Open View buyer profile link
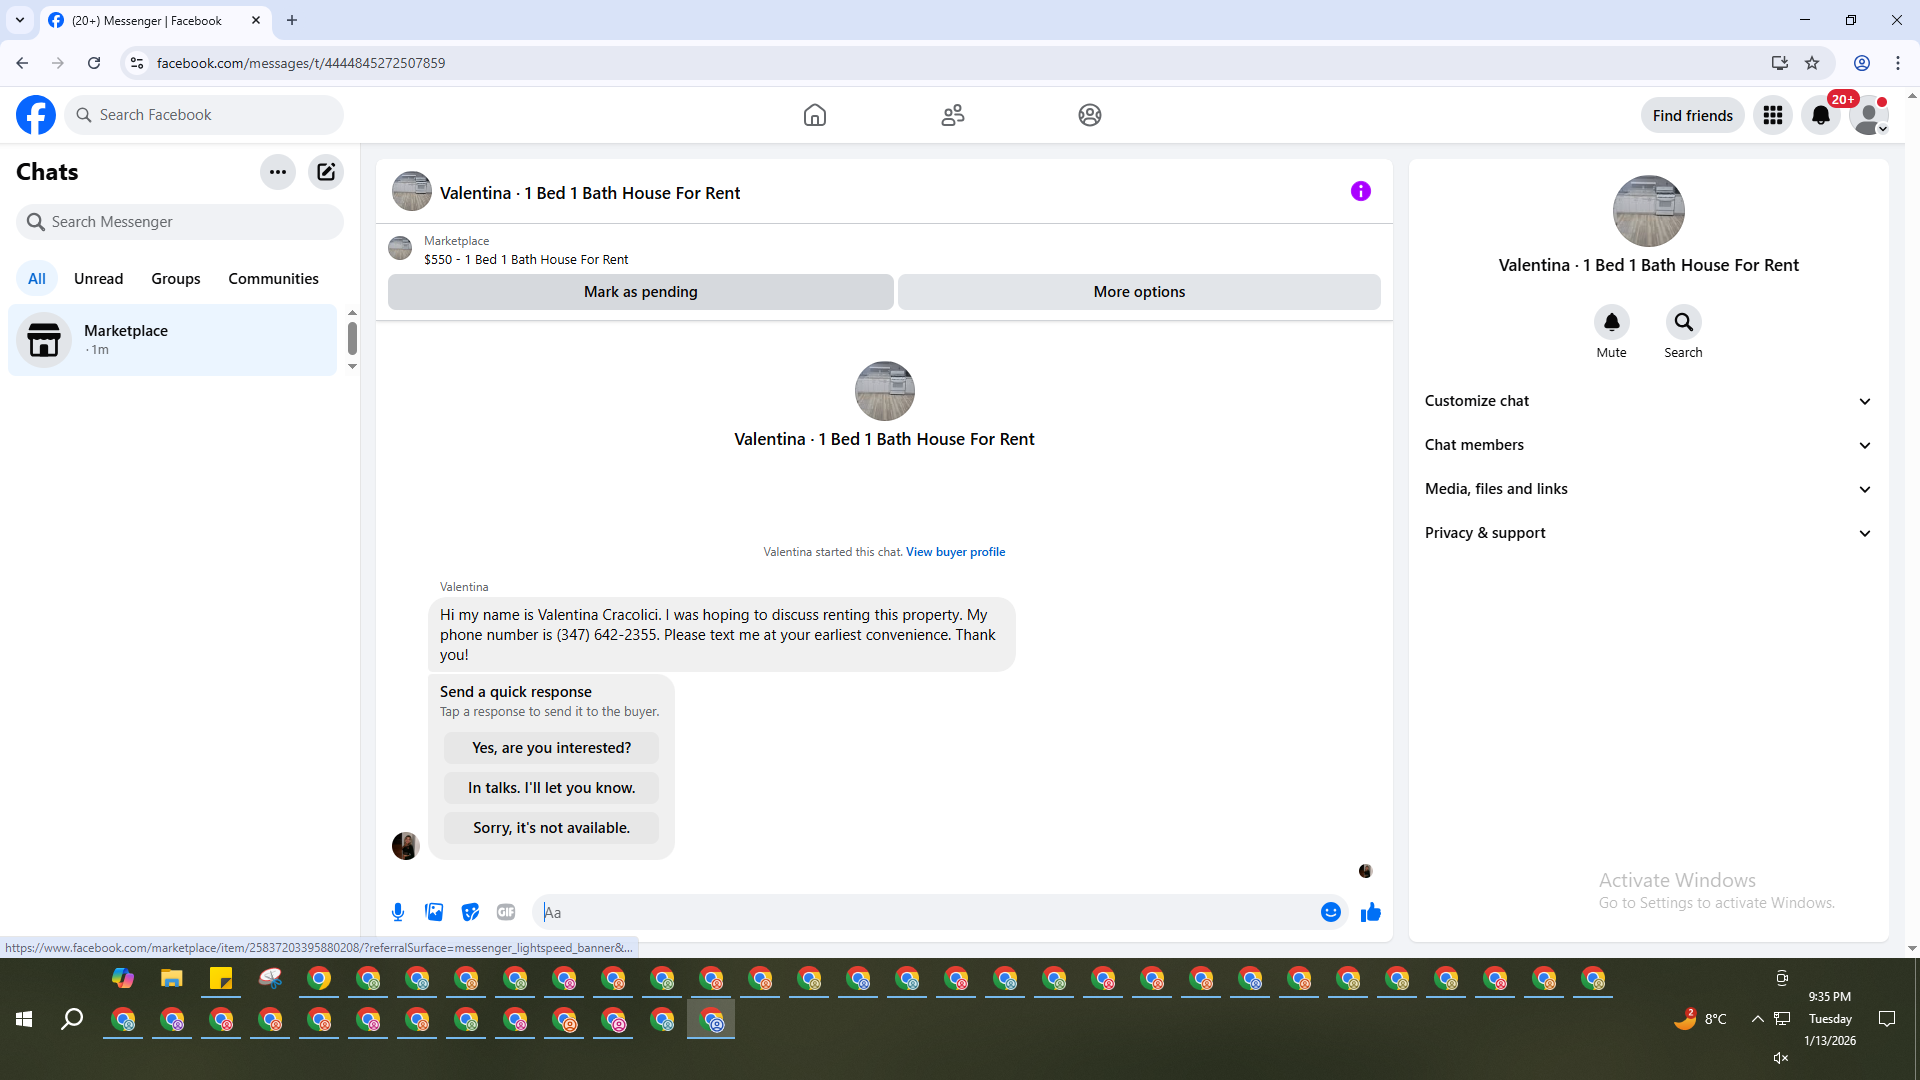 955,552
